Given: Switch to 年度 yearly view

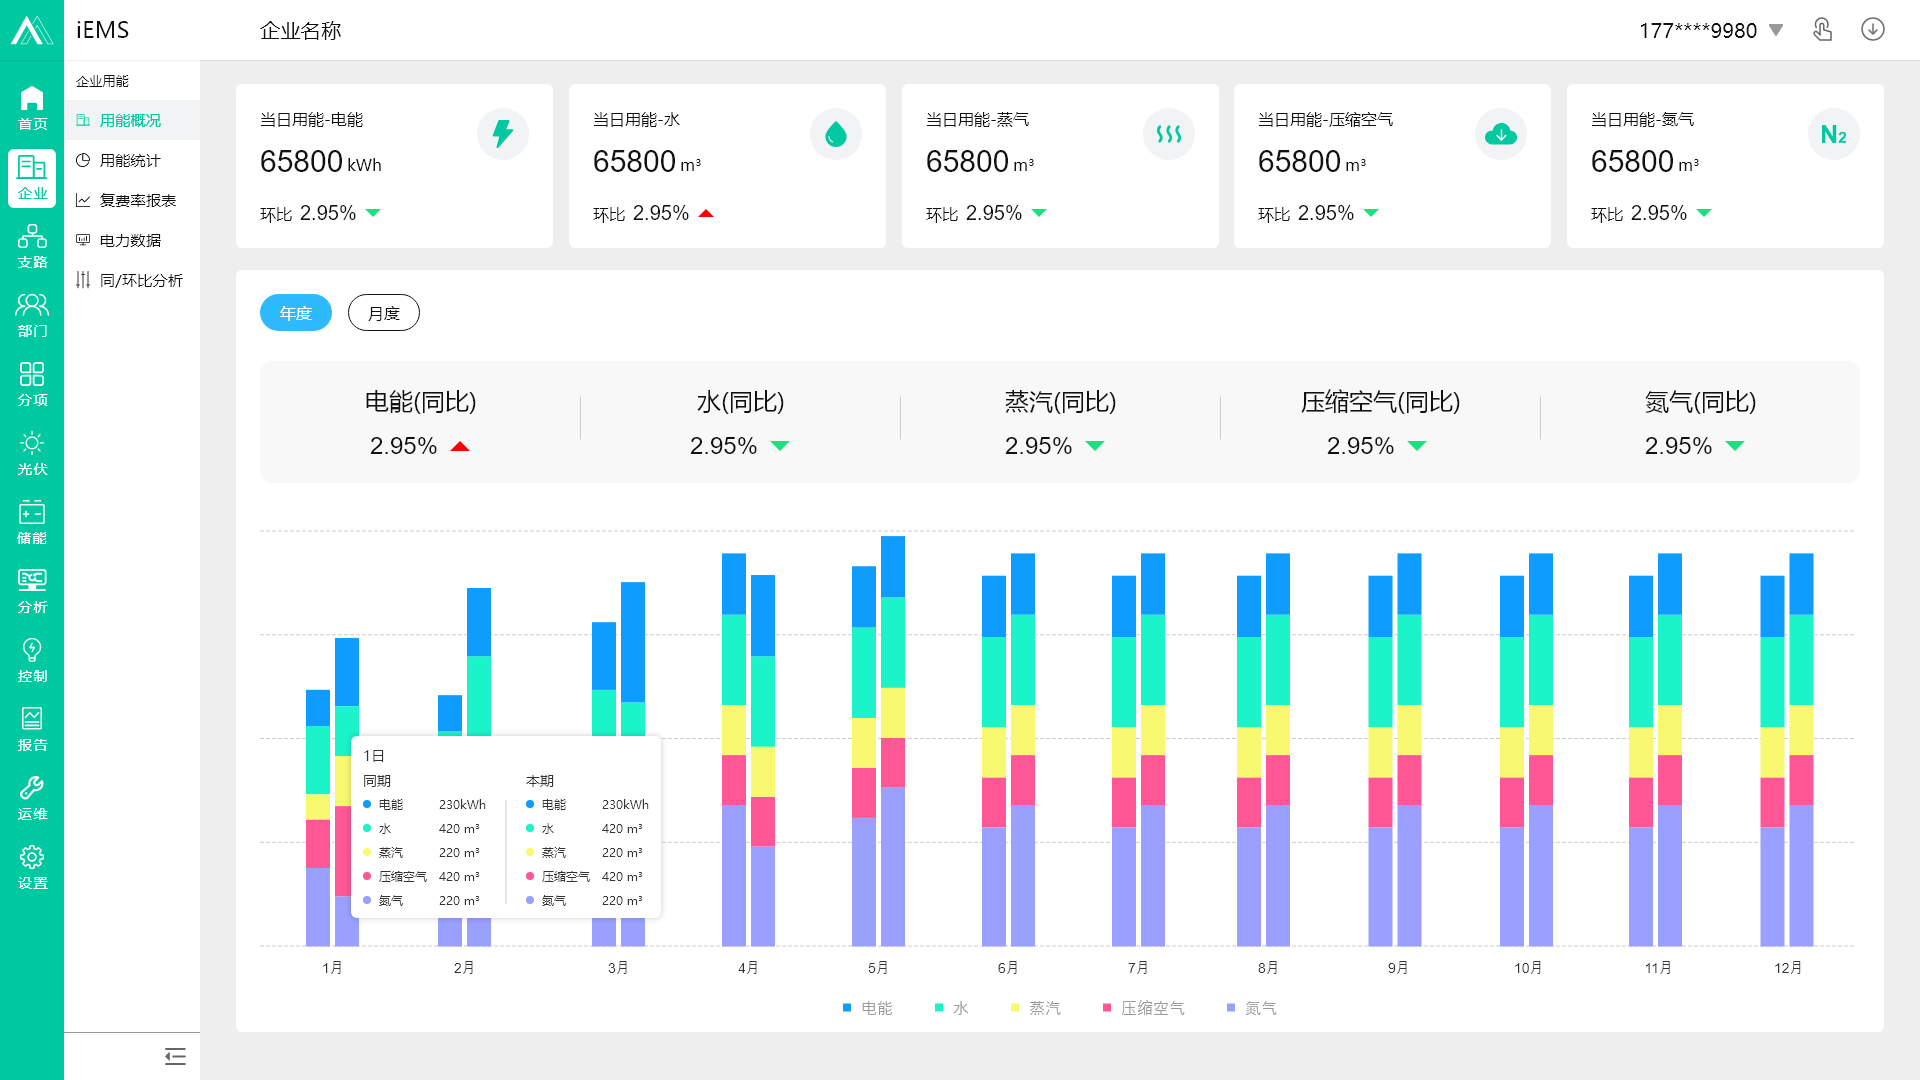Looking at the screenshot, I should click(x=296, y=313).
